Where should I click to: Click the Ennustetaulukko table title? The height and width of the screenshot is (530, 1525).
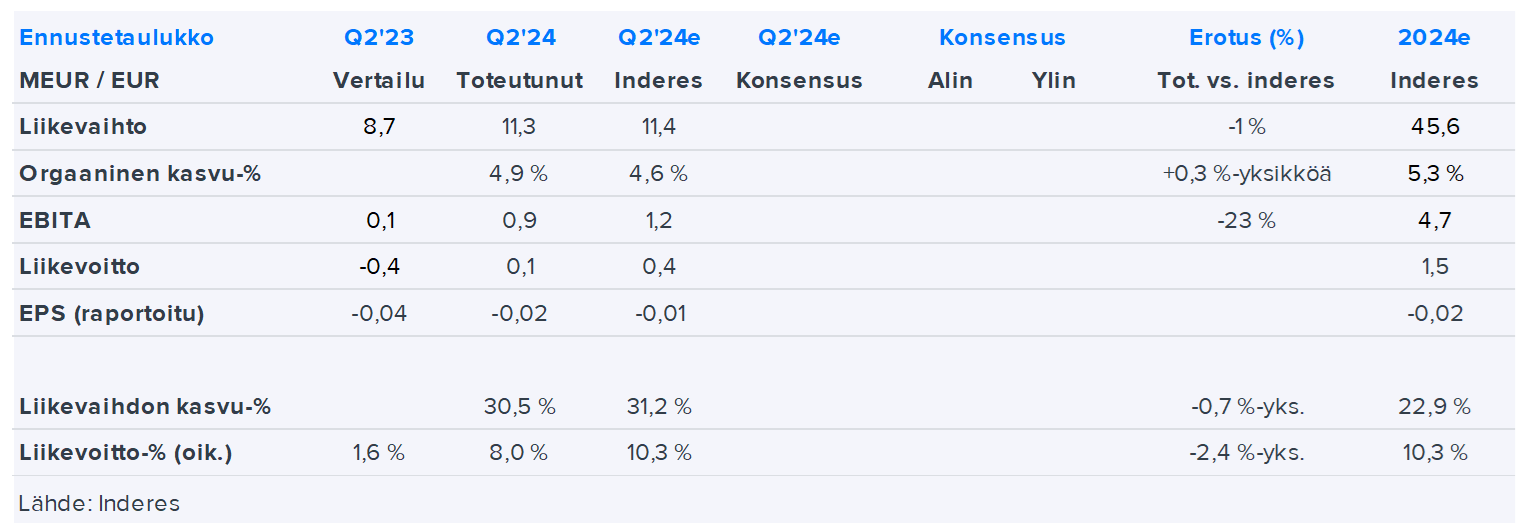117,38
